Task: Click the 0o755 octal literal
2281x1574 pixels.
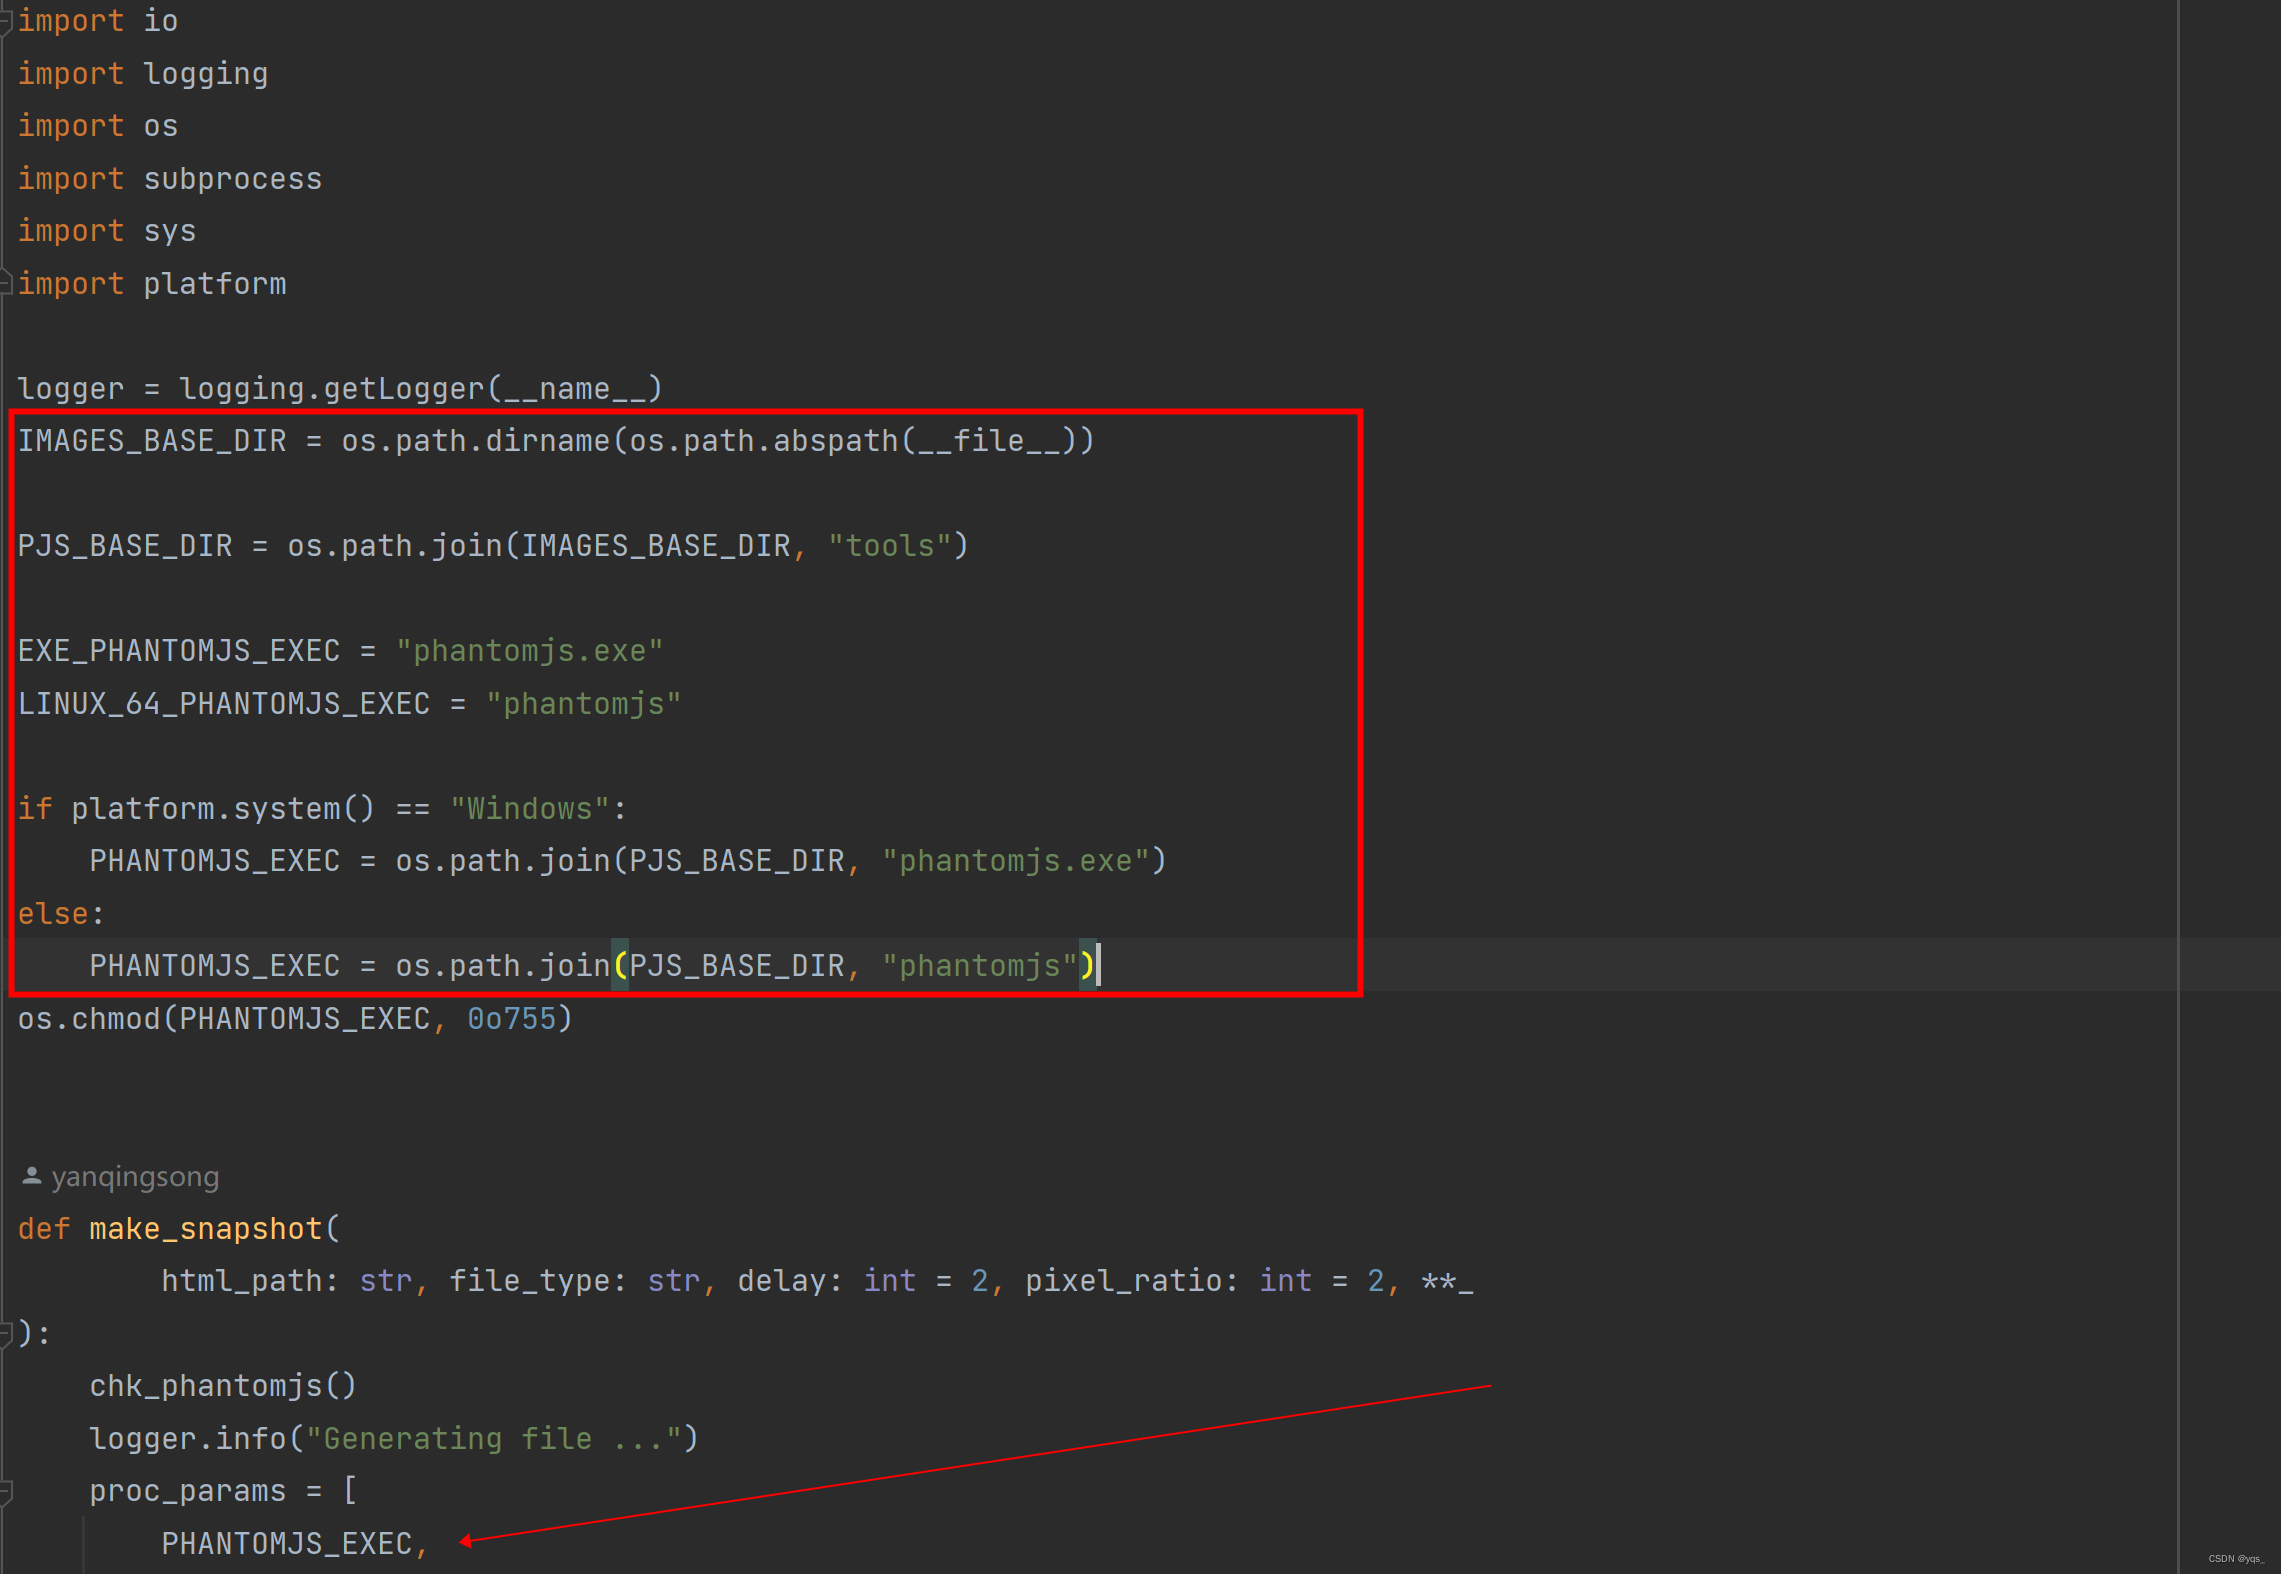Action: (511, 1019)
